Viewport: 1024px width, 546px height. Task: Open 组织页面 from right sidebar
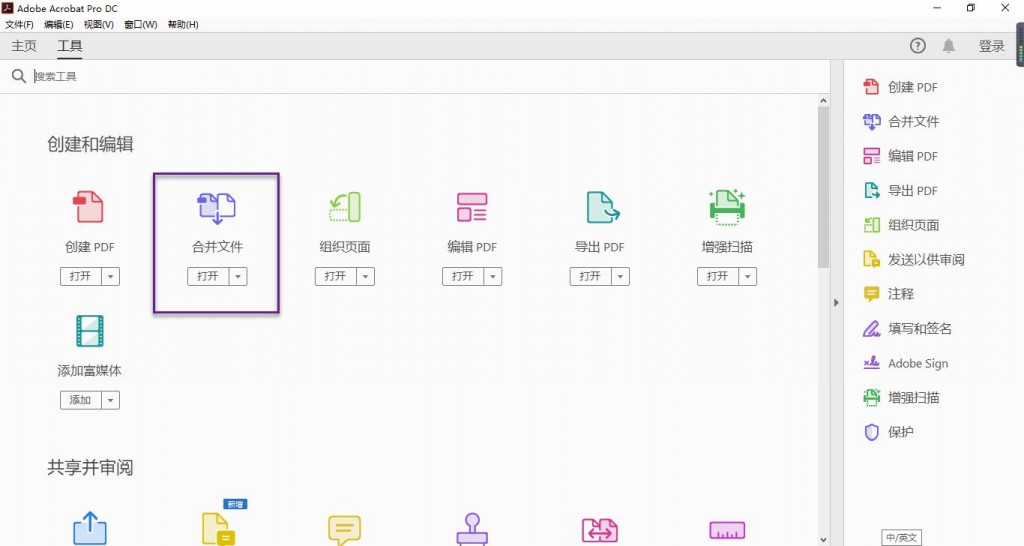tap(901, 225)
